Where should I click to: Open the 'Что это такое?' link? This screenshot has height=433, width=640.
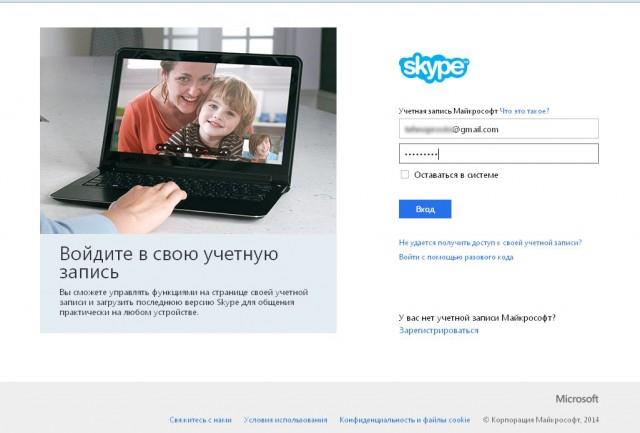[x=524, y=111]
